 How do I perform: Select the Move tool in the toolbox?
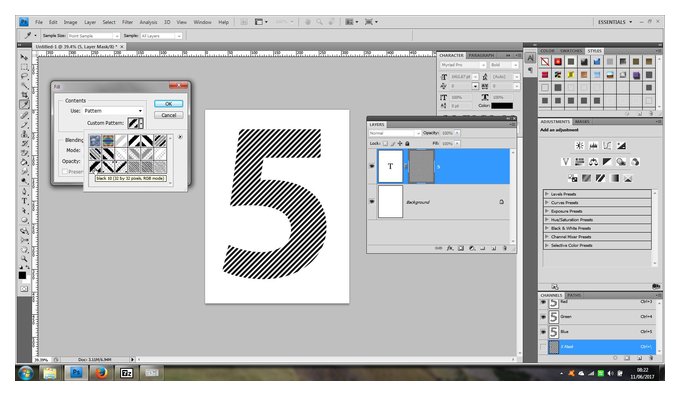24,57
